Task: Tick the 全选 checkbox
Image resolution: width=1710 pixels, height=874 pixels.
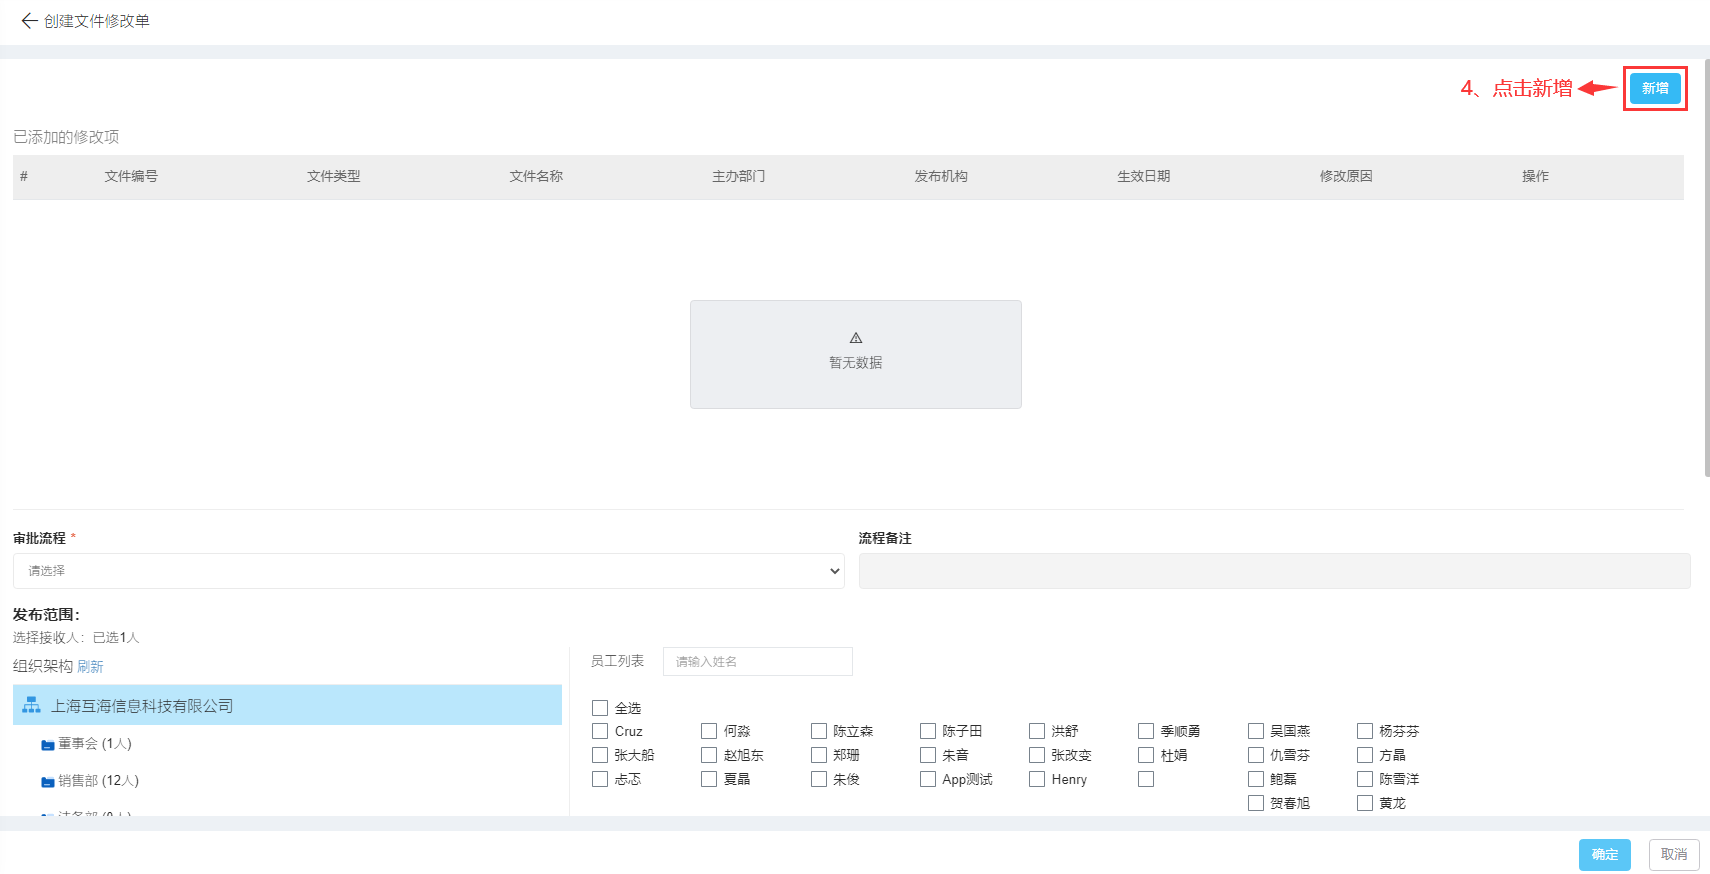Action: pos(600,708)
